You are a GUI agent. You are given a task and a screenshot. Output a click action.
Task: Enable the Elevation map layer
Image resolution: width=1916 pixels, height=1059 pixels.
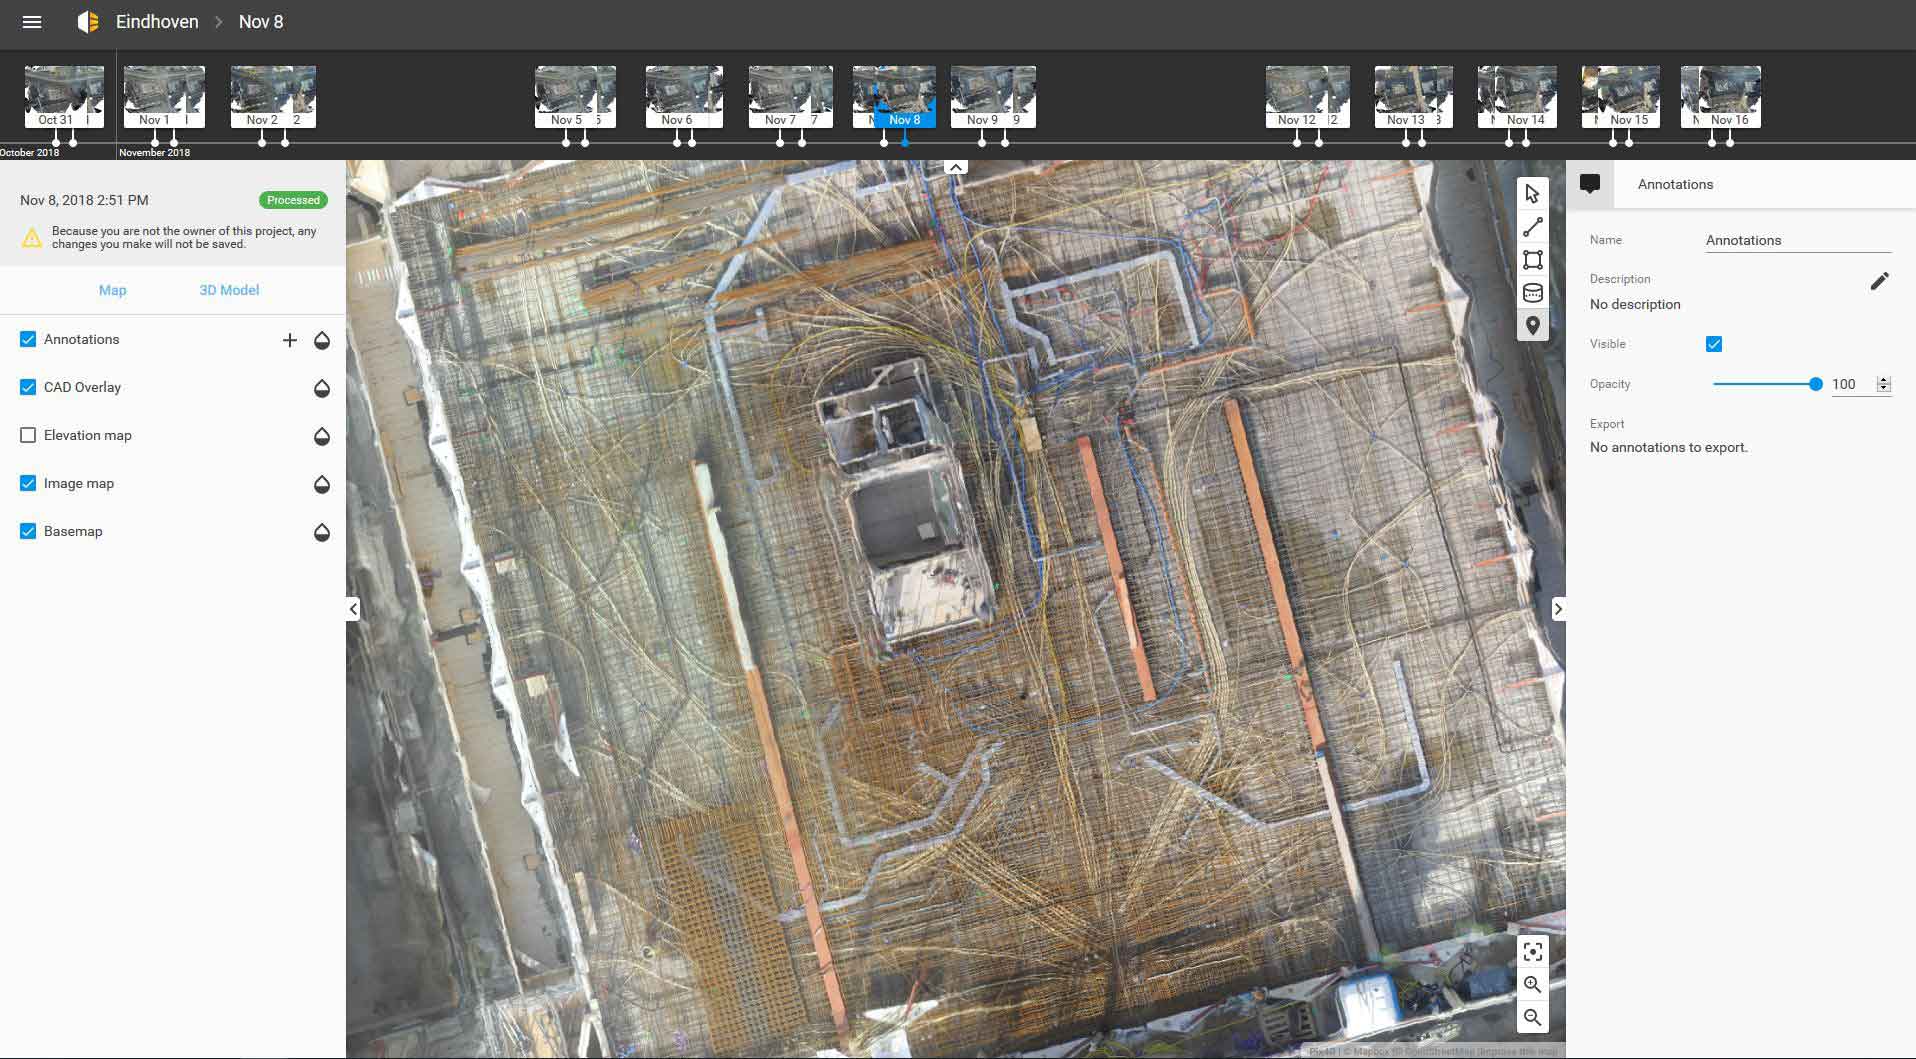tap(26, 435)
